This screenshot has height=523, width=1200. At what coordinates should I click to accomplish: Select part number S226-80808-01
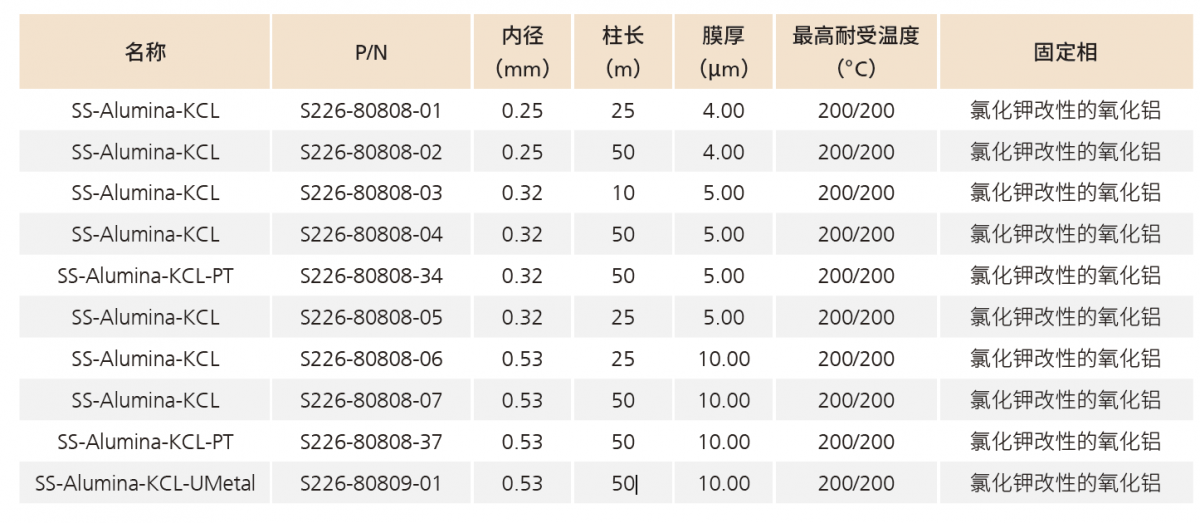[x=371, y=111]
